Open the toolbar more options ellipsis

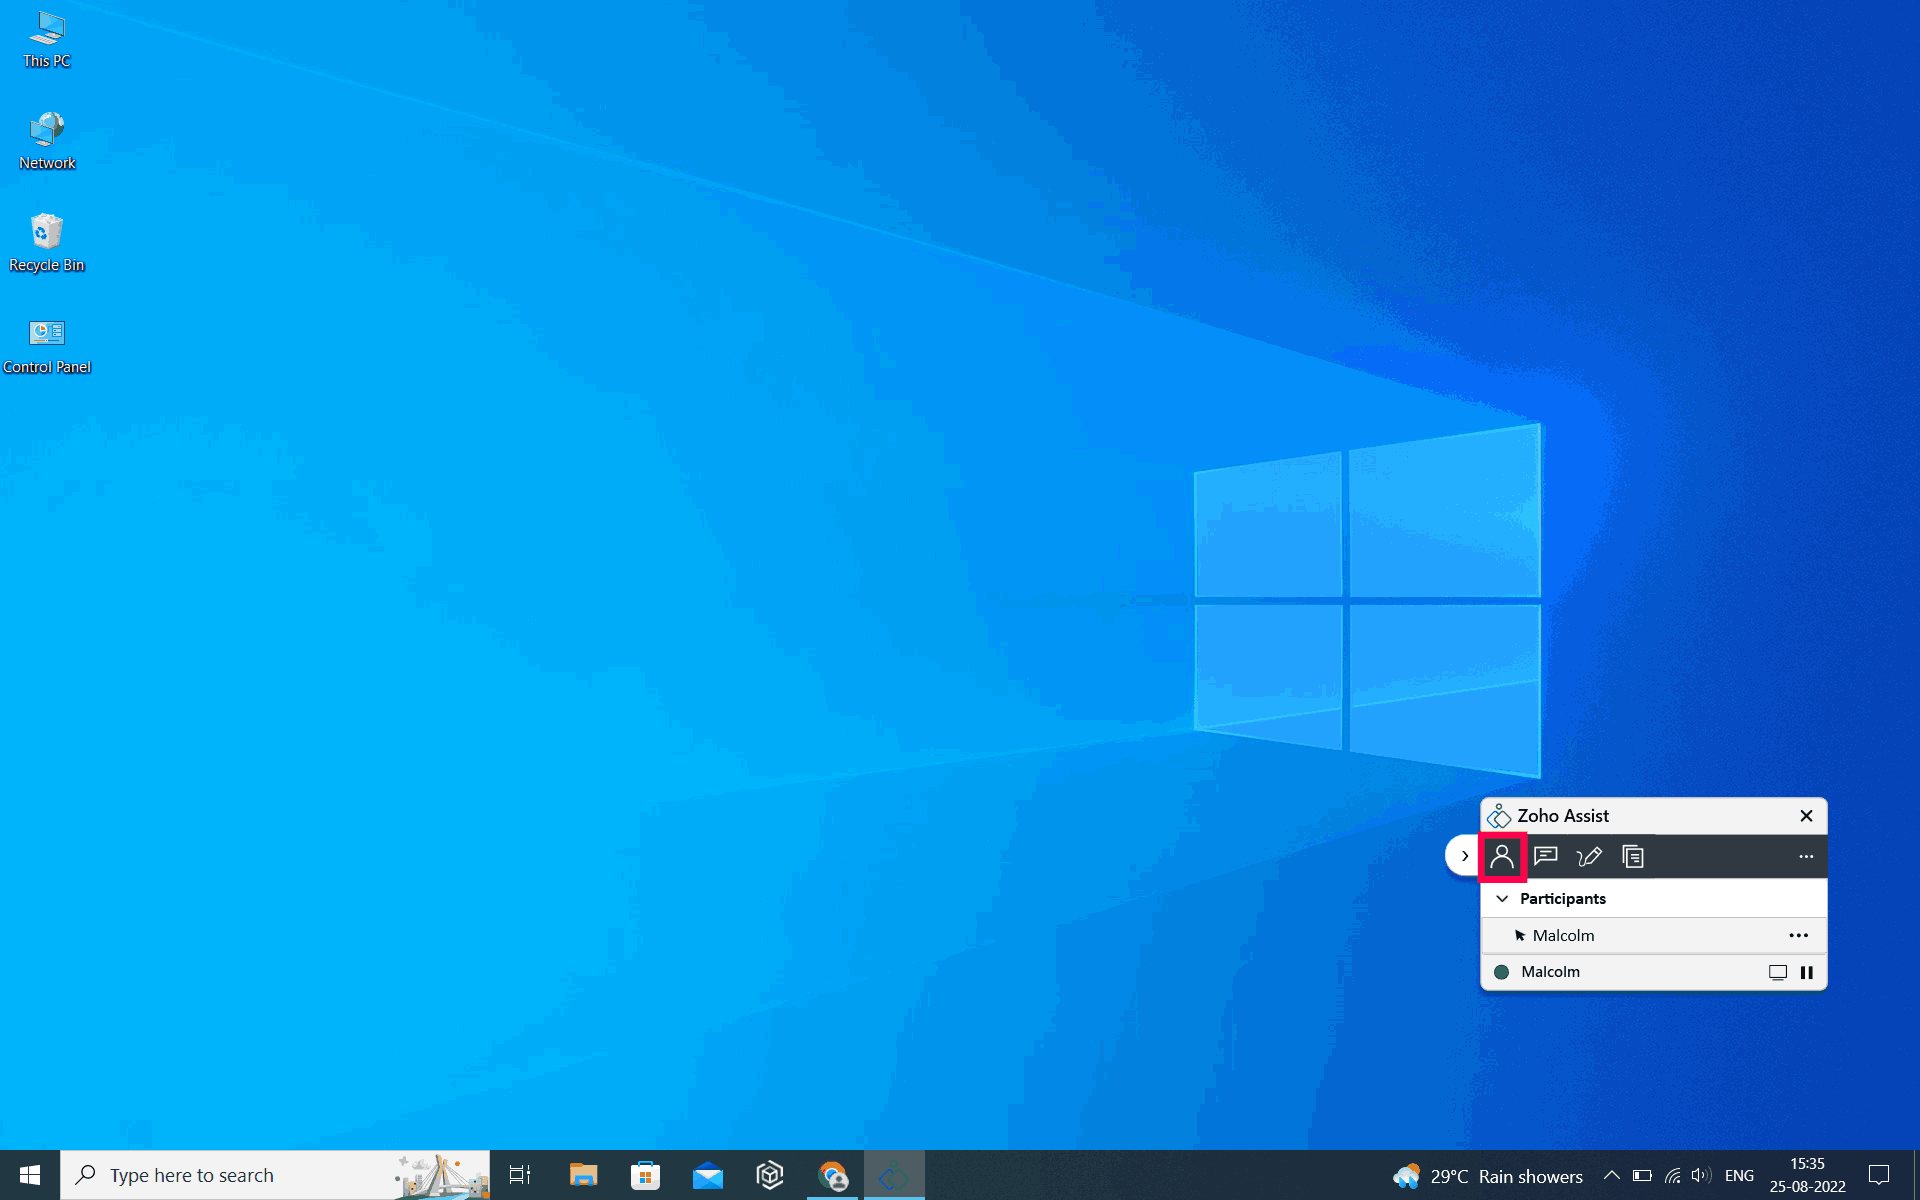(1806, 857)
